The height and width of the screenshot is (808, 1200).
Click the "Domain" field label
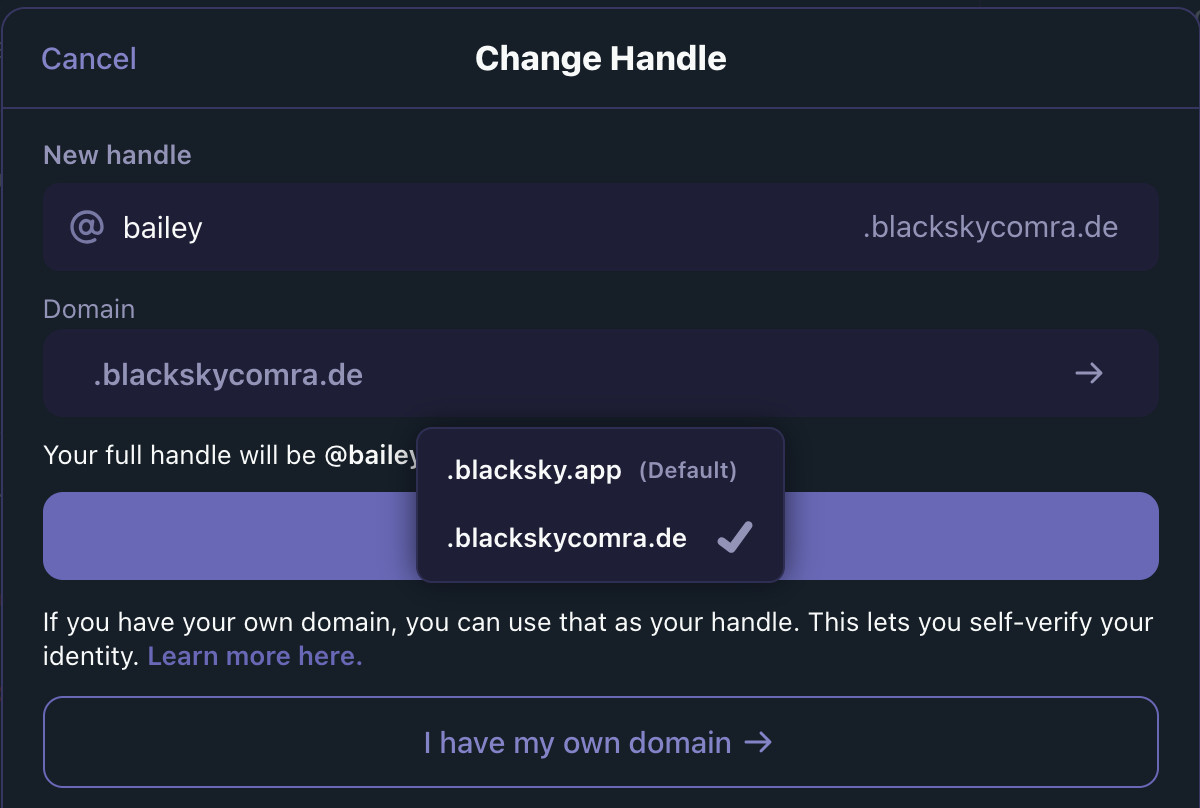(x=89, y=308)
